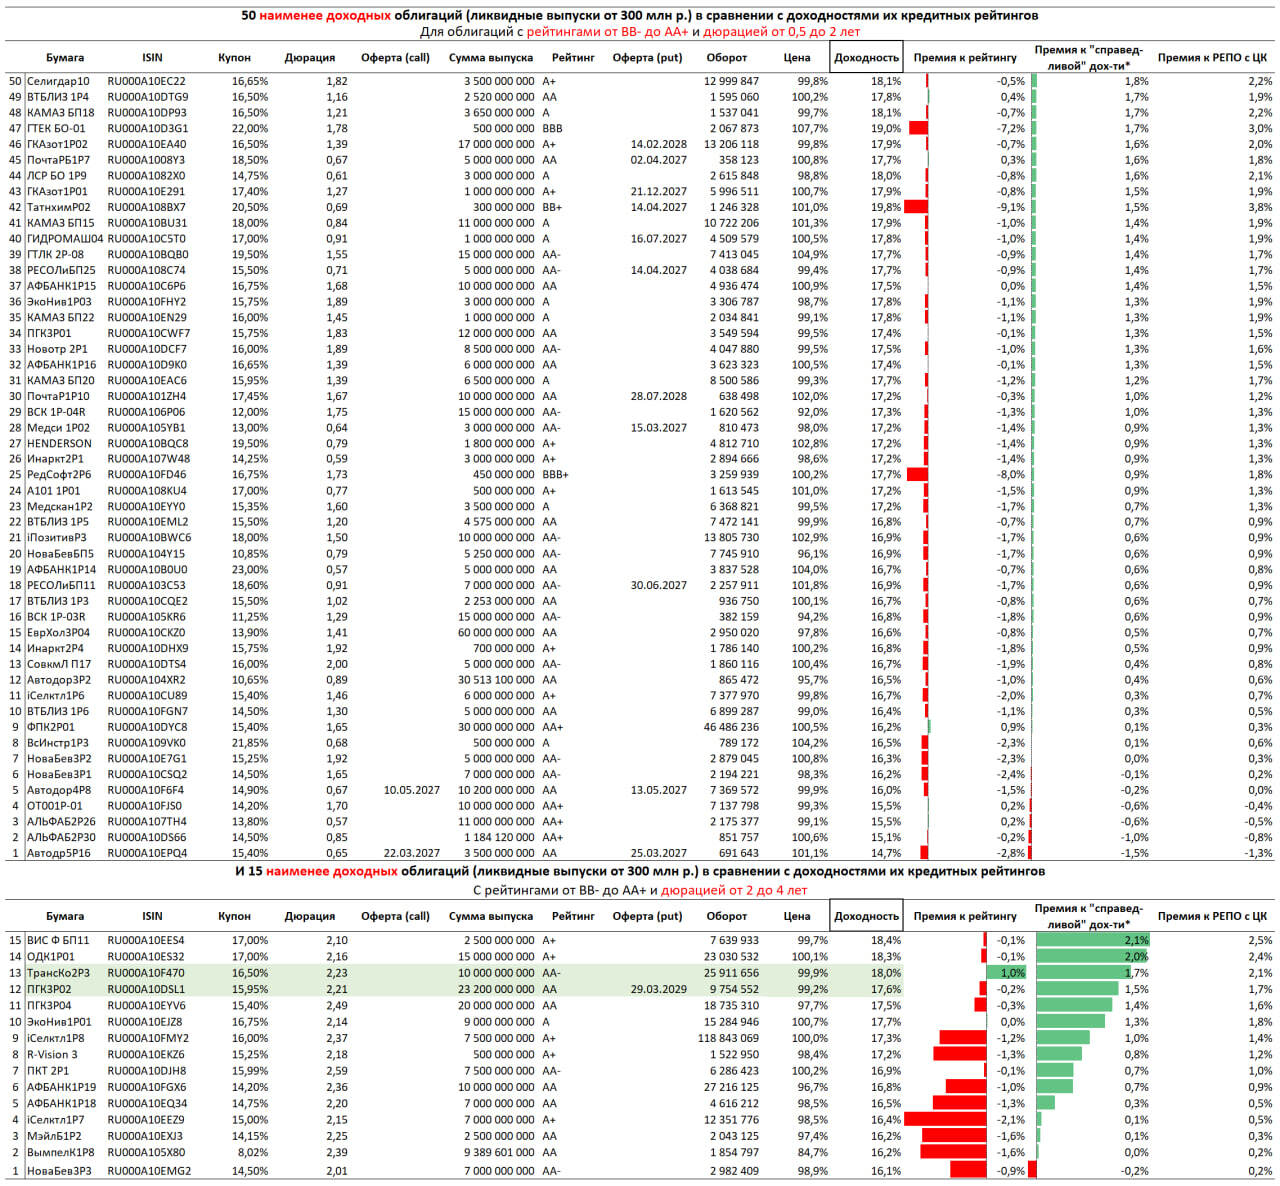This screenshot has height=1186, width=1280.
Task: Select ISIN RU000A10EMG2
Action: pyautogui.click(x=149, y=1170)
